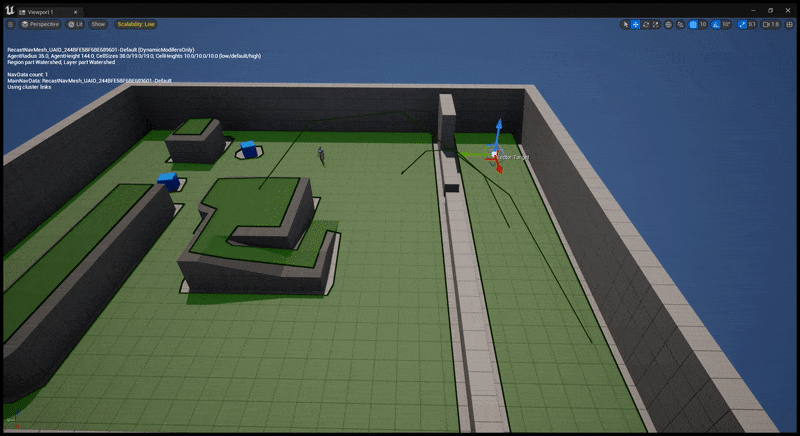Activate the scale gizmo tool
Screen dimensions: 800x436
point(656,24)
